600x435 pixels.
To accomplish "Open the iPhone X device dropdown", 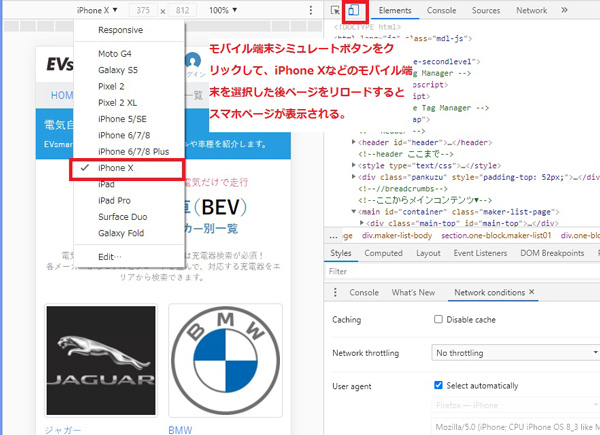I will pos(97,10).
